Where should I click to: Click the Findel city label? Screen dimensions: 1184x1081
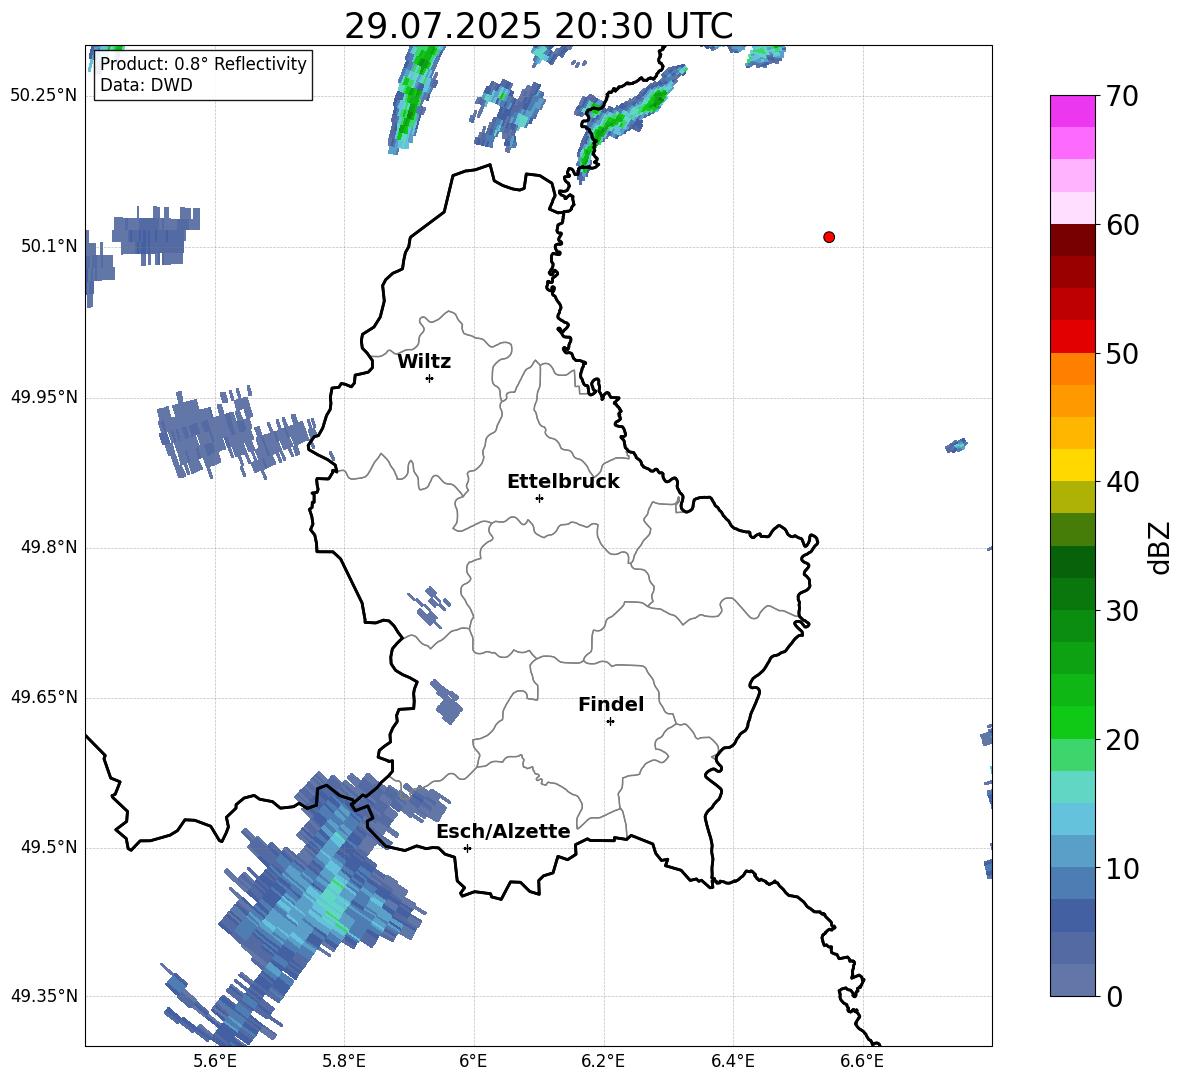click(611, 704)
